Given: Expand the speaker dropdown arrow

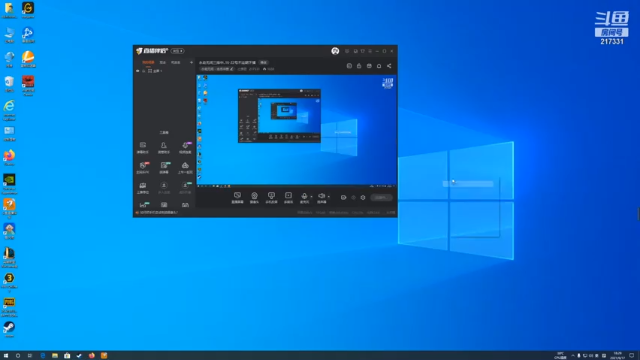Looking at the screenshot, I should (329, 197).
